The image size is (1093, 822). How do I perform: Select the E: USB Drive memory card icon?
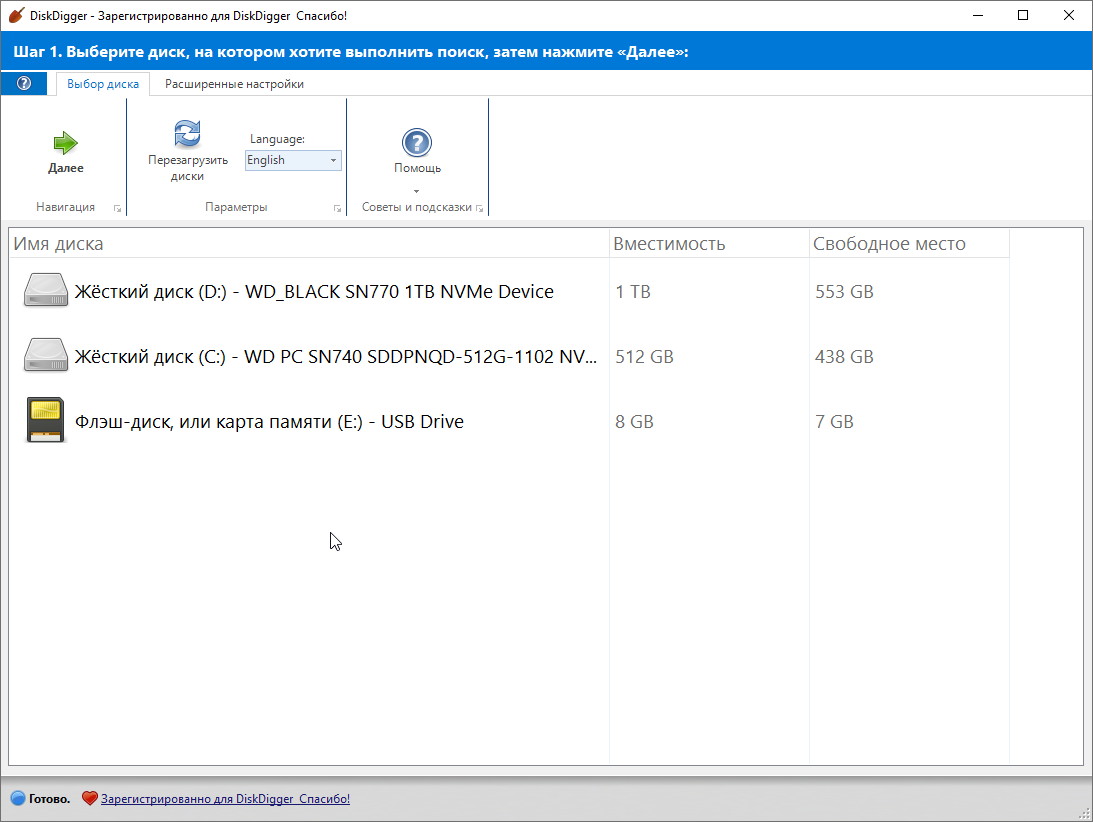point(46,421)
